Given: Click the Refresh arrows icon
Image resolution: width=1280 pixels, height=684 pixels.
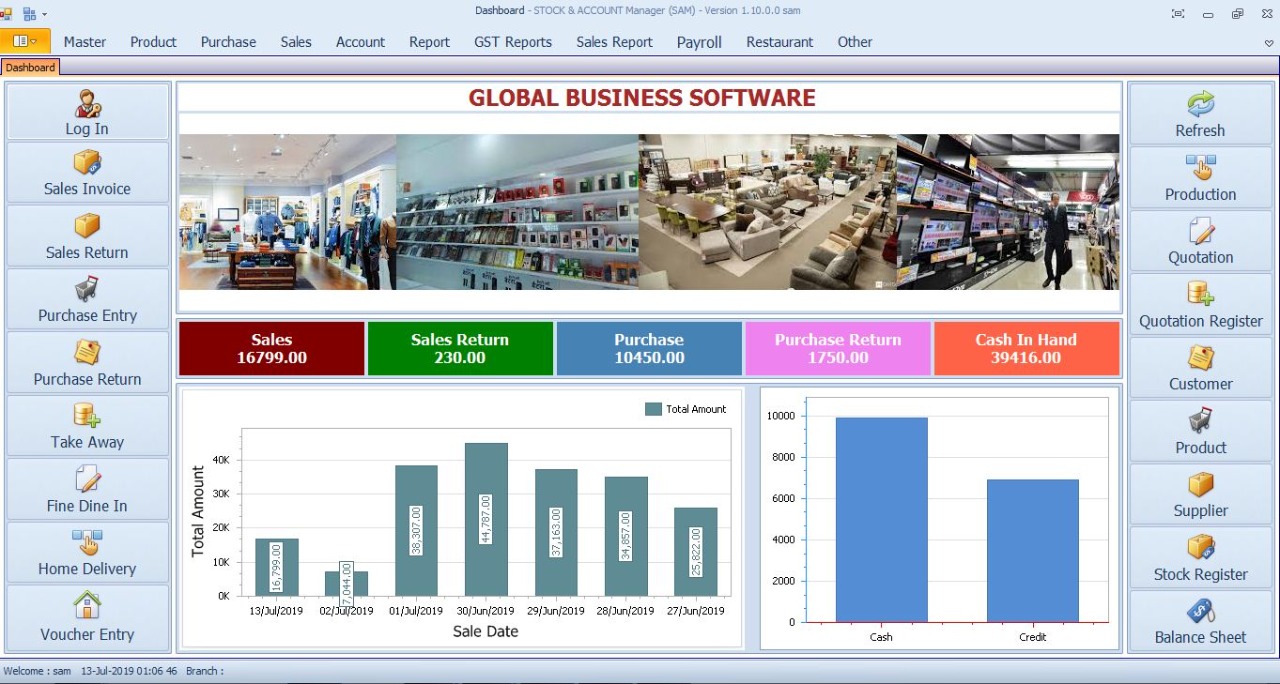Looking at the screenshot, I should tap(1200, 104).
